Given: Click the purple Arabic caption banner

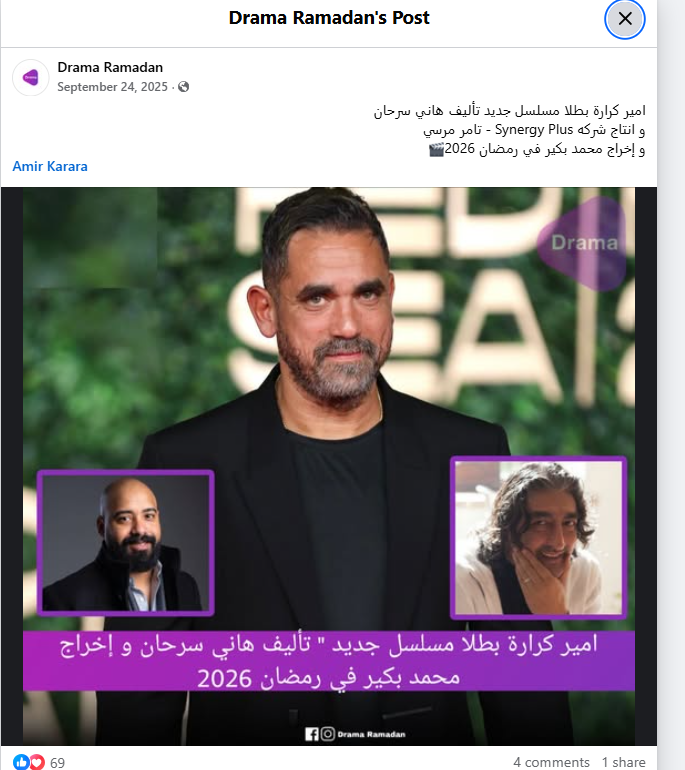Looking at the screenshot, I should pyautogui.click(x=329, y=661).
